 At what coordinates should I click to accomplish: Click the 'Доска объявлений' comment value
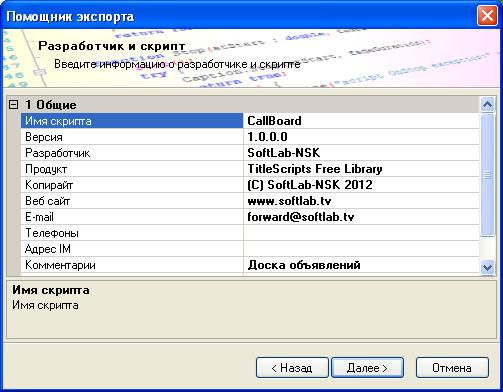(362, 265)
